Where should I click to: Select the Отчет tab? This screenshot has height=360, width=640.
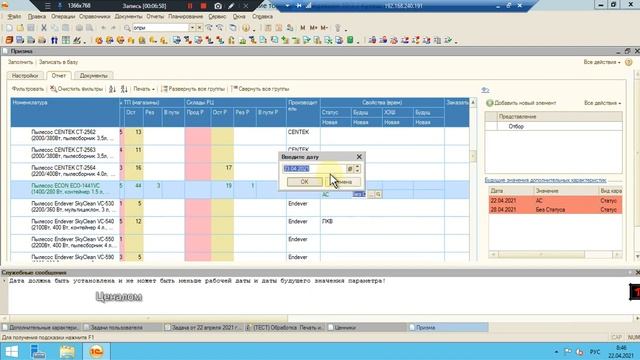pyautogui.click(x=58, y=76)
